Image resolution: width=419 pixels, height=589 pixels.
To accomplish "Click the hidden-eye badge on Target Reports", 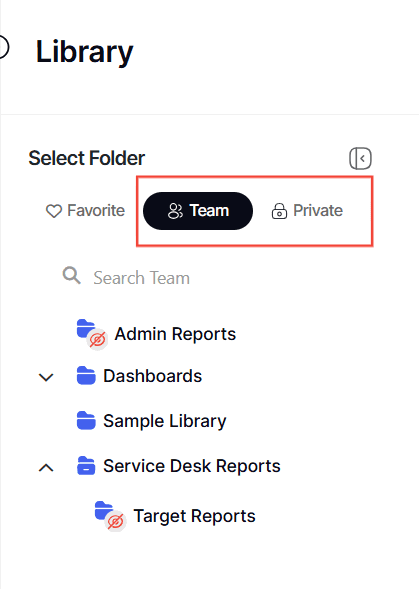I will point(116,522).
